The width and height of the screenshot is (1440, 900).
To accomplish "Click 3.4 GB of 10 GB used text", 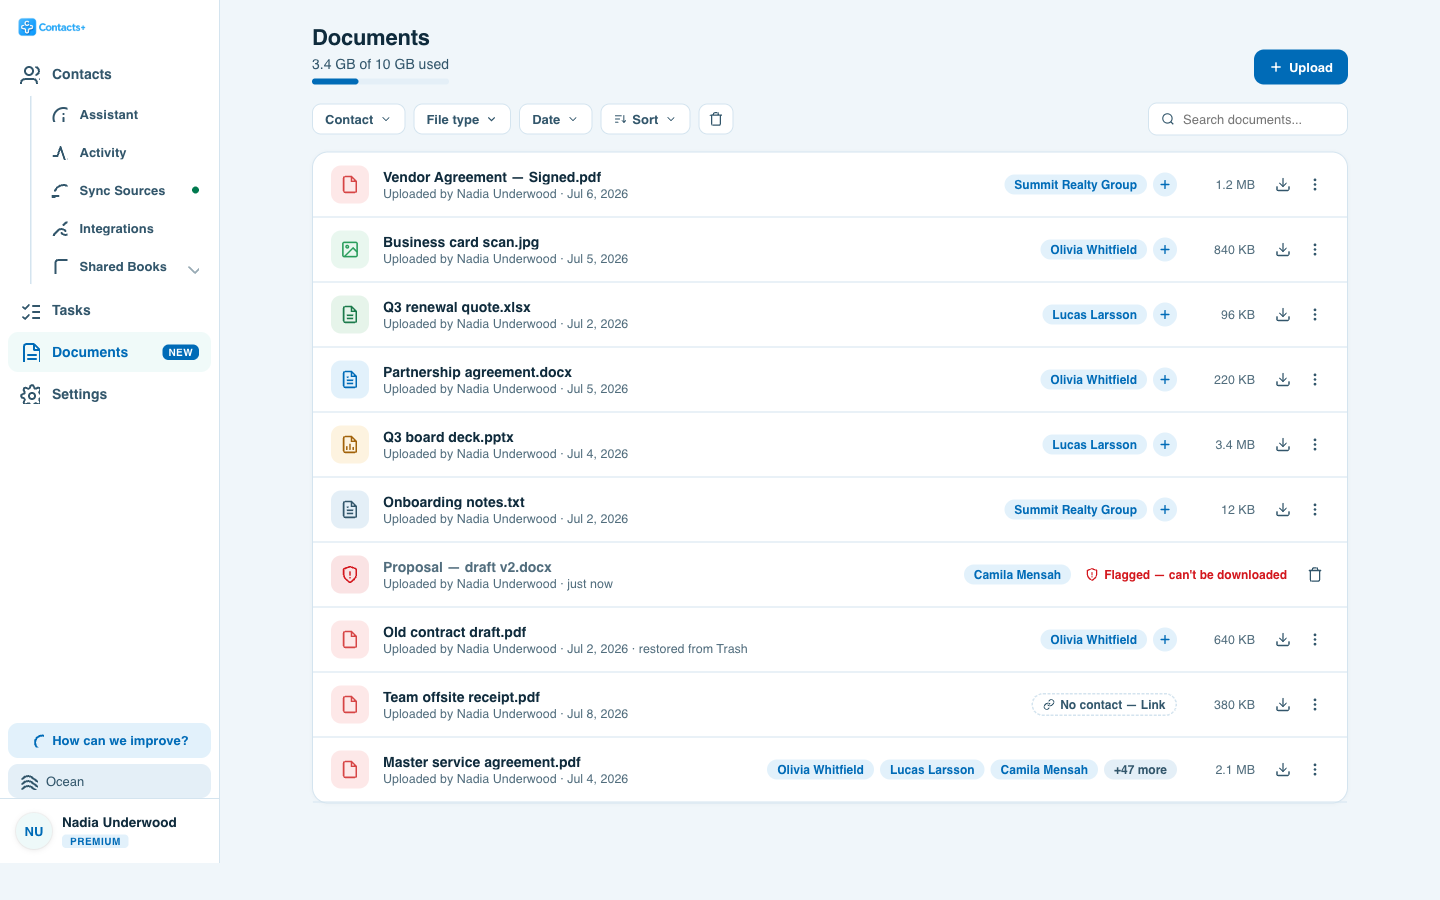I will click(x=380, y=64).
